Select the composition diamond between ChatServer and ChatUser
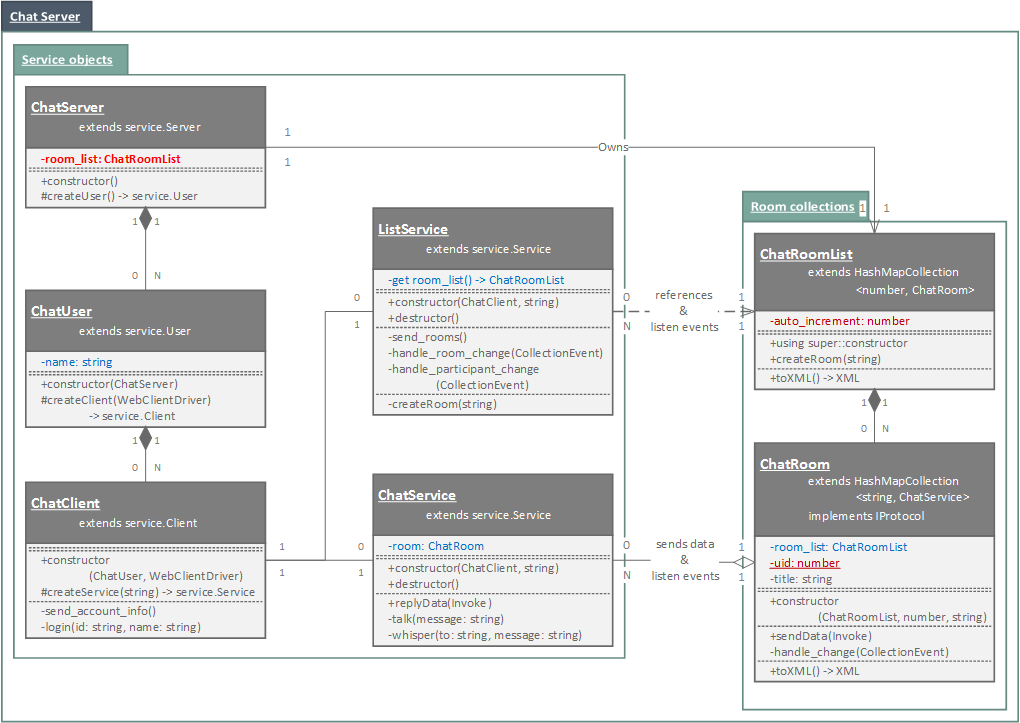The width and height of the screenshot is (1020, 723). pos(143,220)
